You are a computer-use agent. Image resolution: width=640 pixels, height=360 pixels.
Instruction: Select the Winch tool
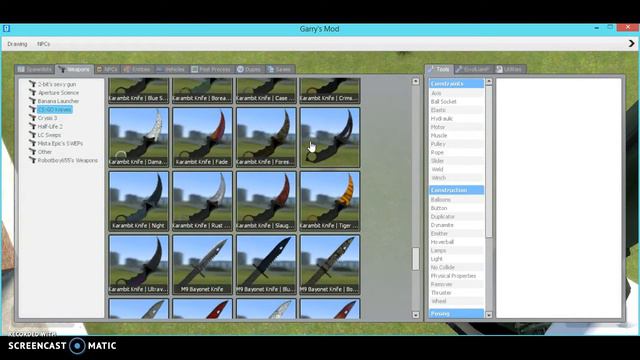456,178
